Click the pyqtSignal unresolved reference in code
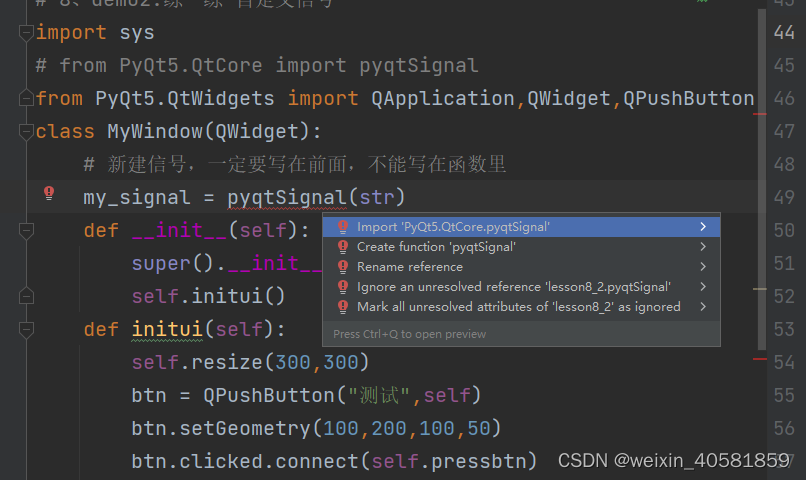806x480 pixels. click(x=286, y=198)
